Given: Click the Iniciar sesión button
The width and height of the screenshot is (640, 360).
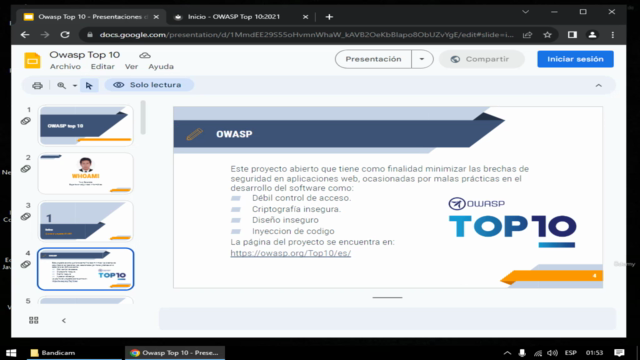Looking at the screenshot, I should (x=575, y=59).
